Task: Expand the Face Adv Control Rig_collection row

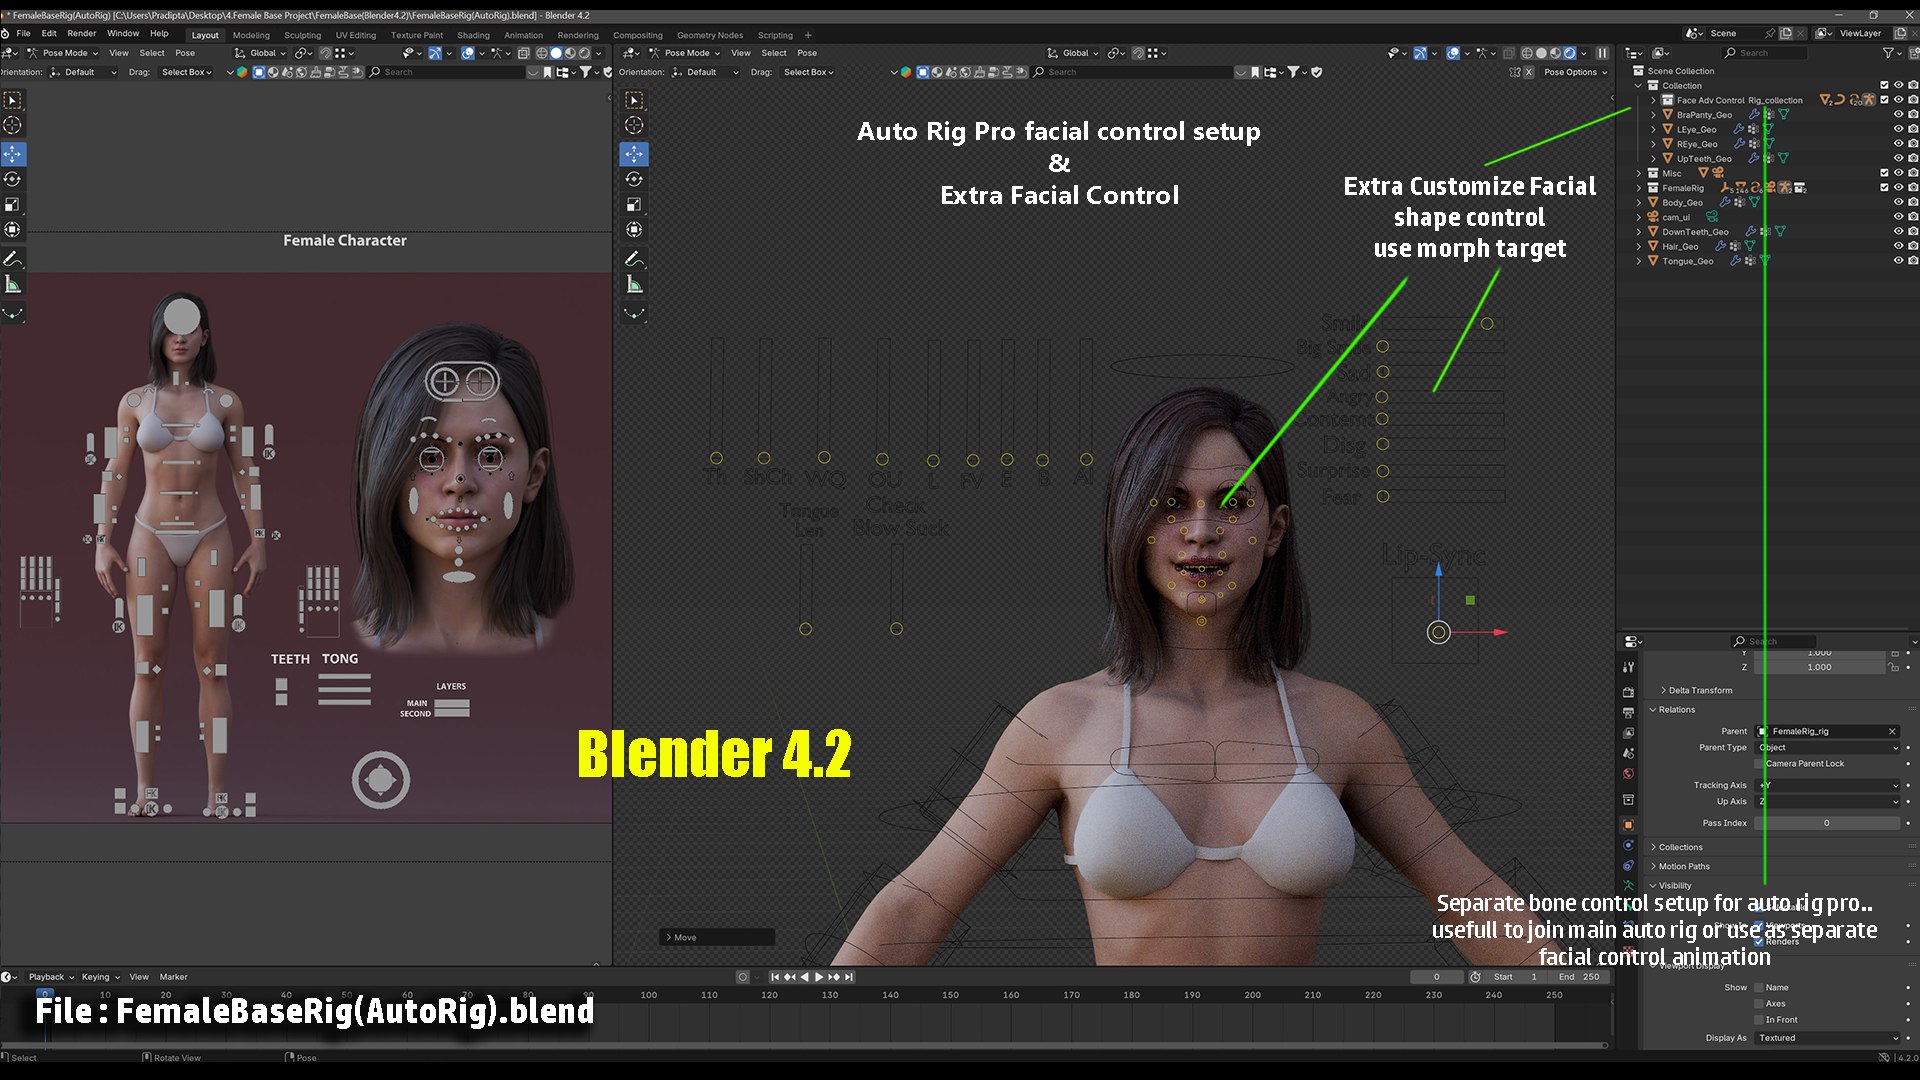Action: coord(1653,100)
